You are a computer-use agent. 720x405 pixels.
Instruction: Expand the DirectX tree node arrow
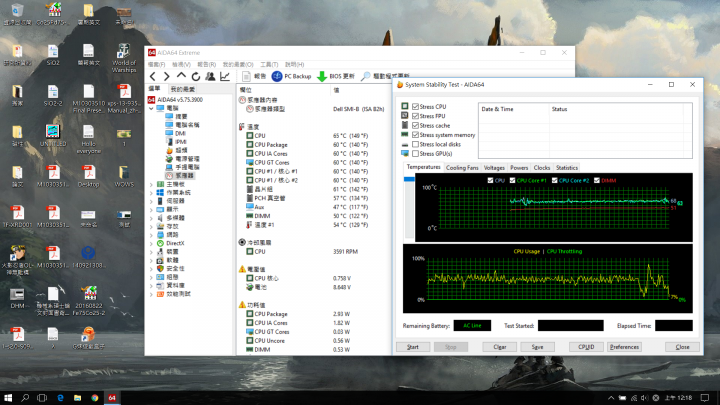click(x=152, y=242)
